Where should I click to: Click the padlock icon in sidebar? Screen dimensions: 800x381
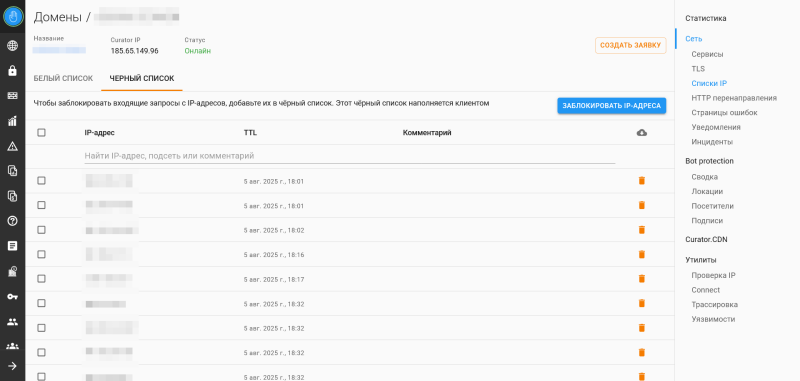coord(12,71)
